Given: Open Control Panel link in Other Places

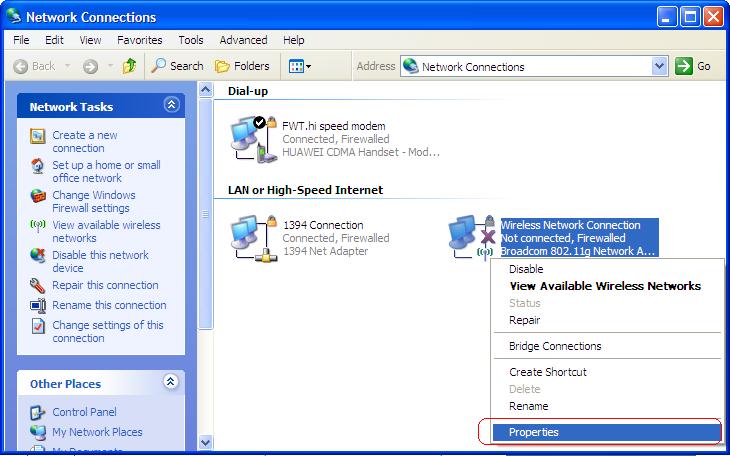Looking at the screenshot, I should (84, 412).
